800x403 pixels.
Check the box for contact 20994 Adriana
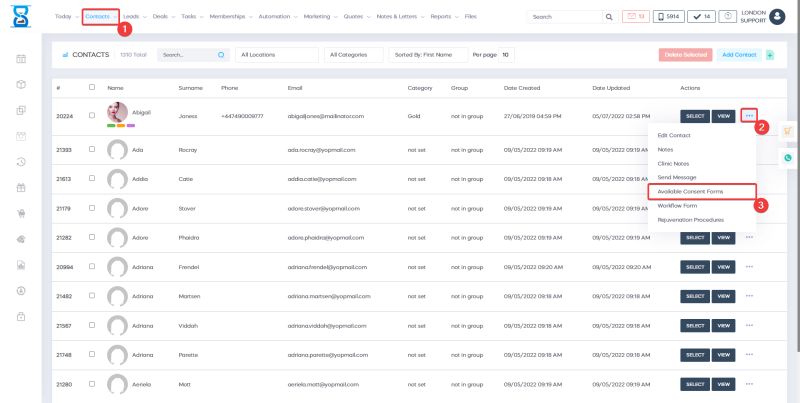[x=92, y=266]
